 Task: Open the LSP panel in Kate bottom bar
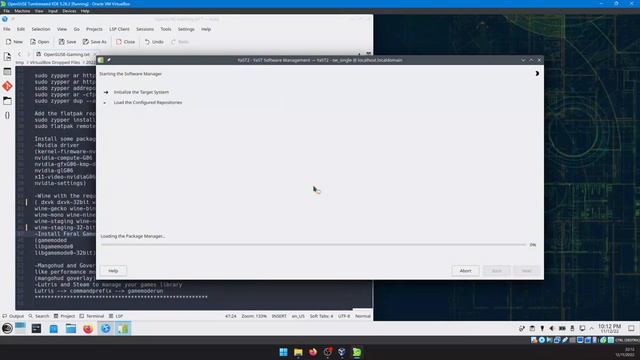tap(116, 316)
